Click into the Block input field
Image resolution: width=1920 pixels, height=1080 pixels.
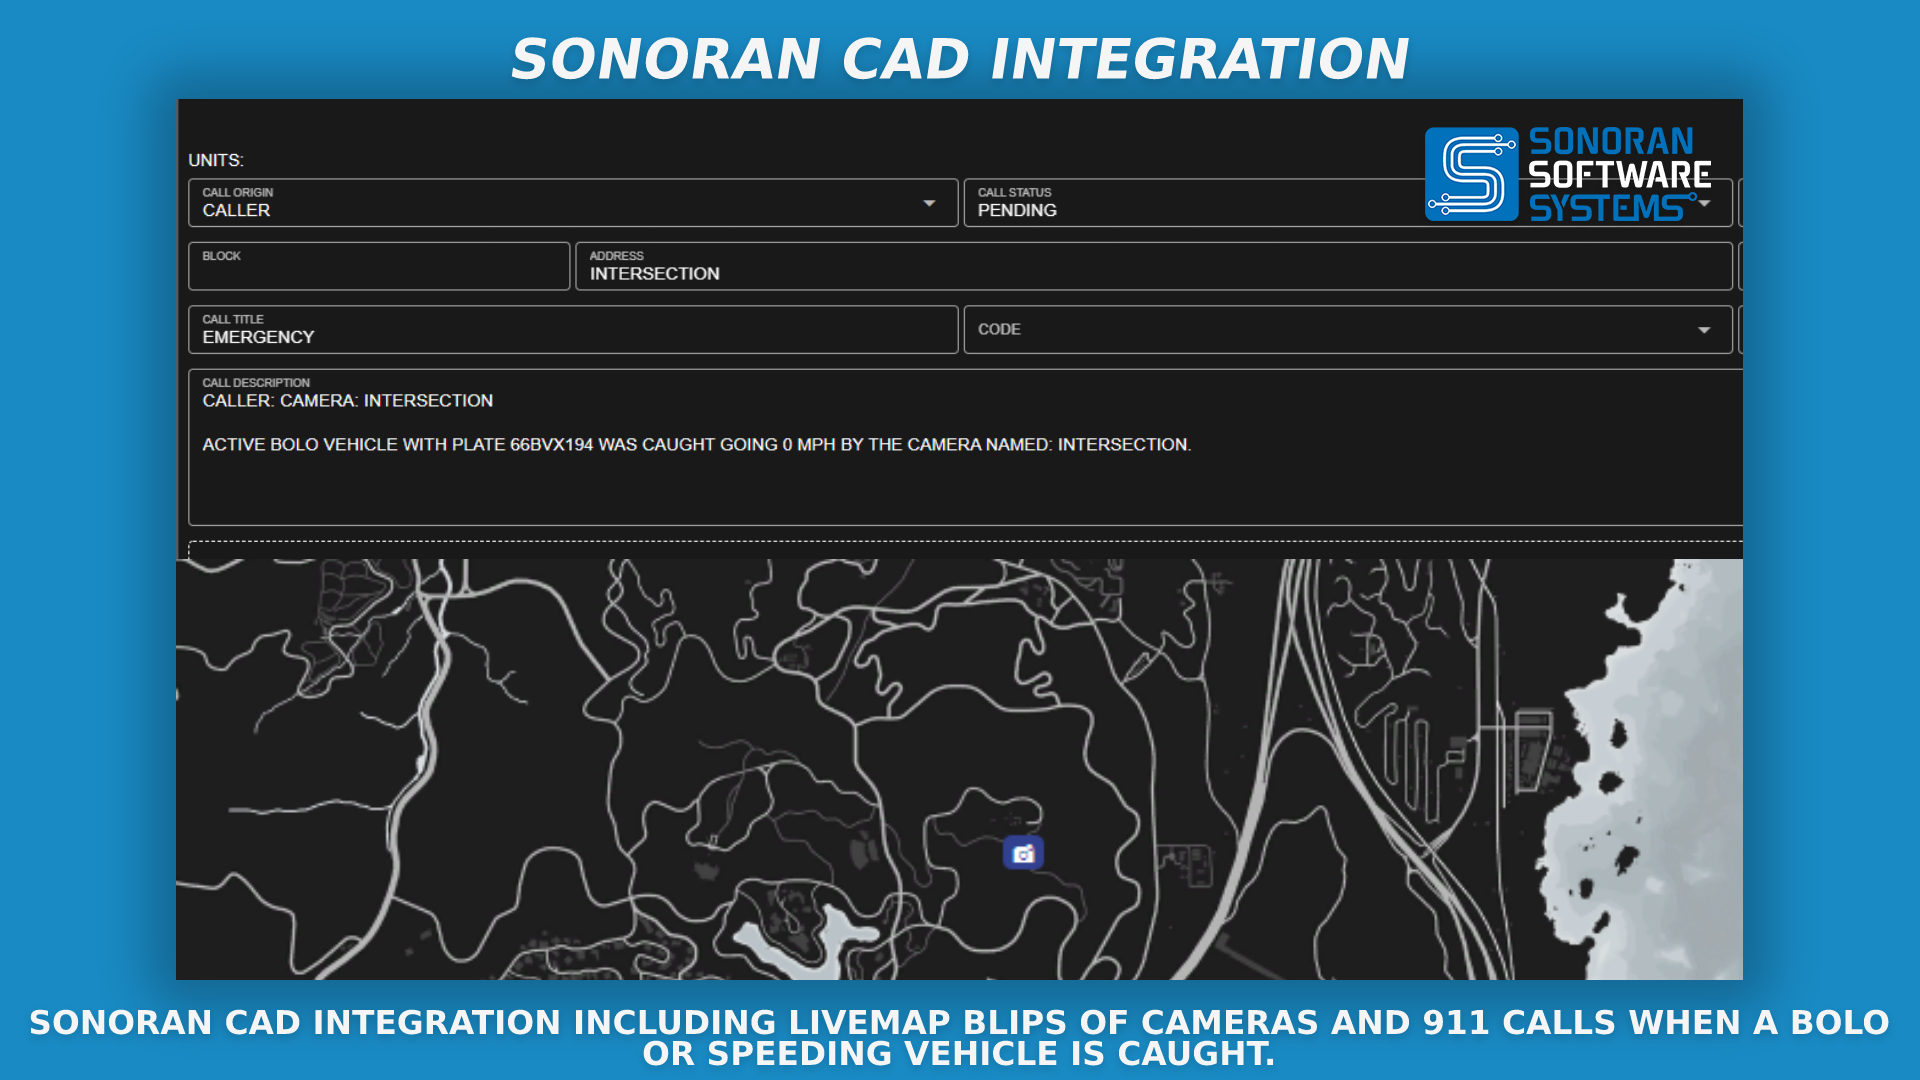[x=379, y=267]
